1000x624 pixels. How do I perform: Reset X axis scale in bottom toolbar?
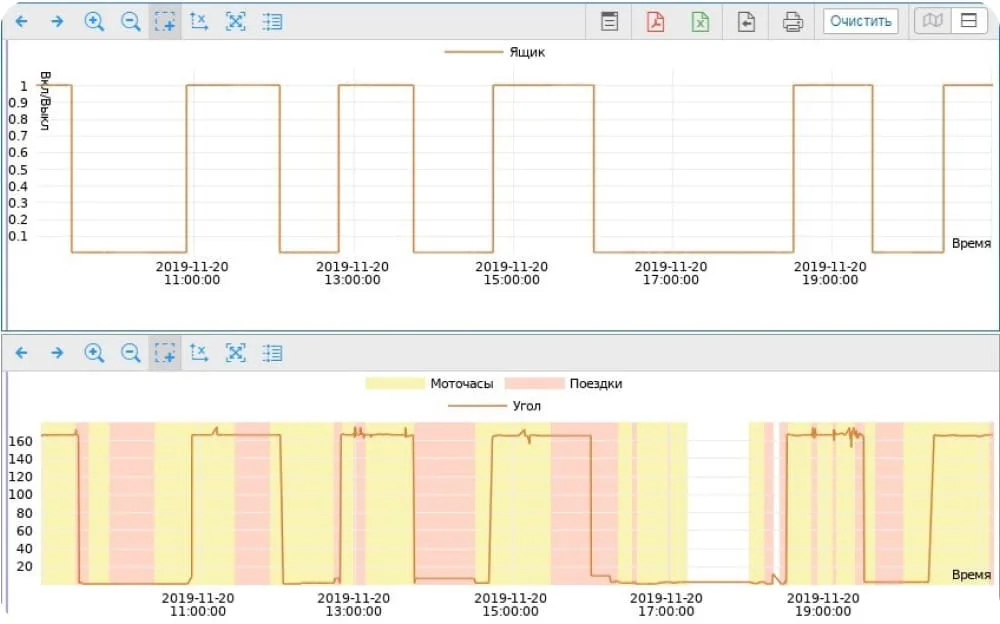point(199,352)
